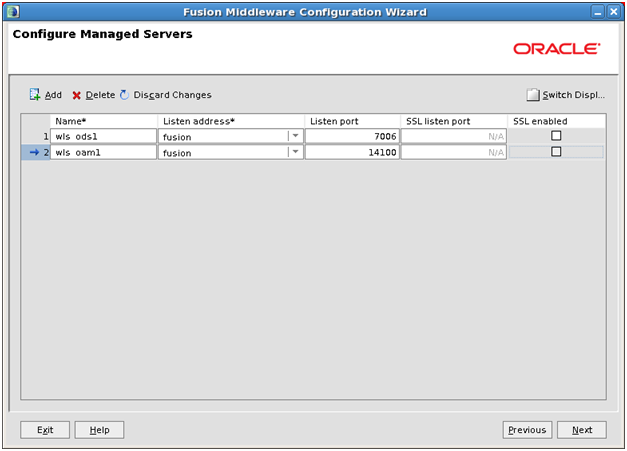Viewport: 627px width, 451px height.
Task: Click the Listen port column header
Action: (353, 121)
